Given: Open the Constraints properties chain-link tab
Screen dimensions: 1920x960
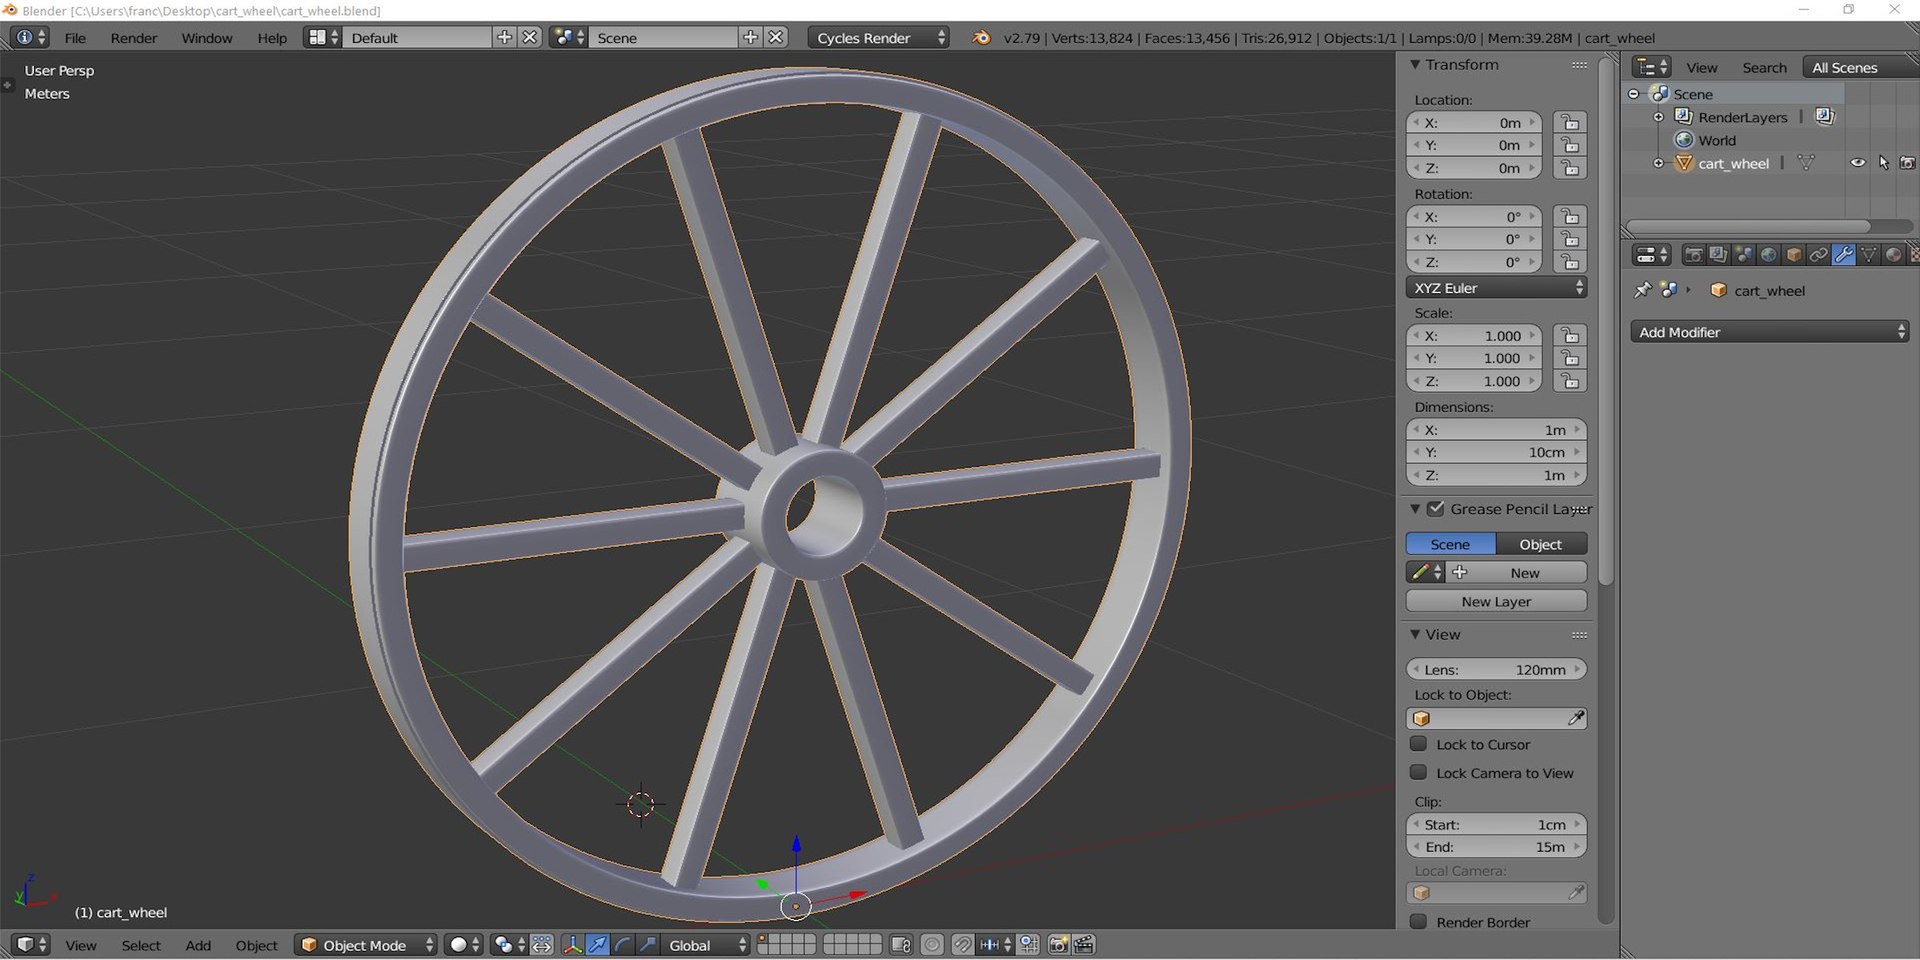Looking at the screenshot, I should (x=1818, y=255).
